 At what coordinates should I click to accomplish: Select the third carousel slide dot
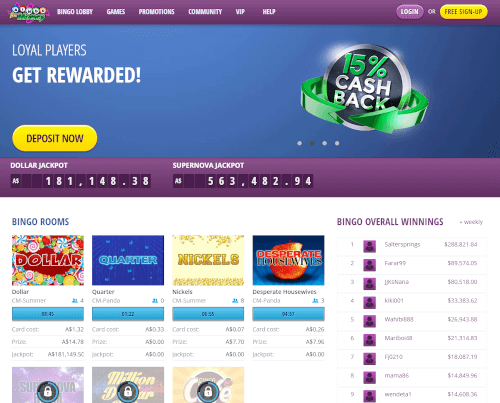324,143
